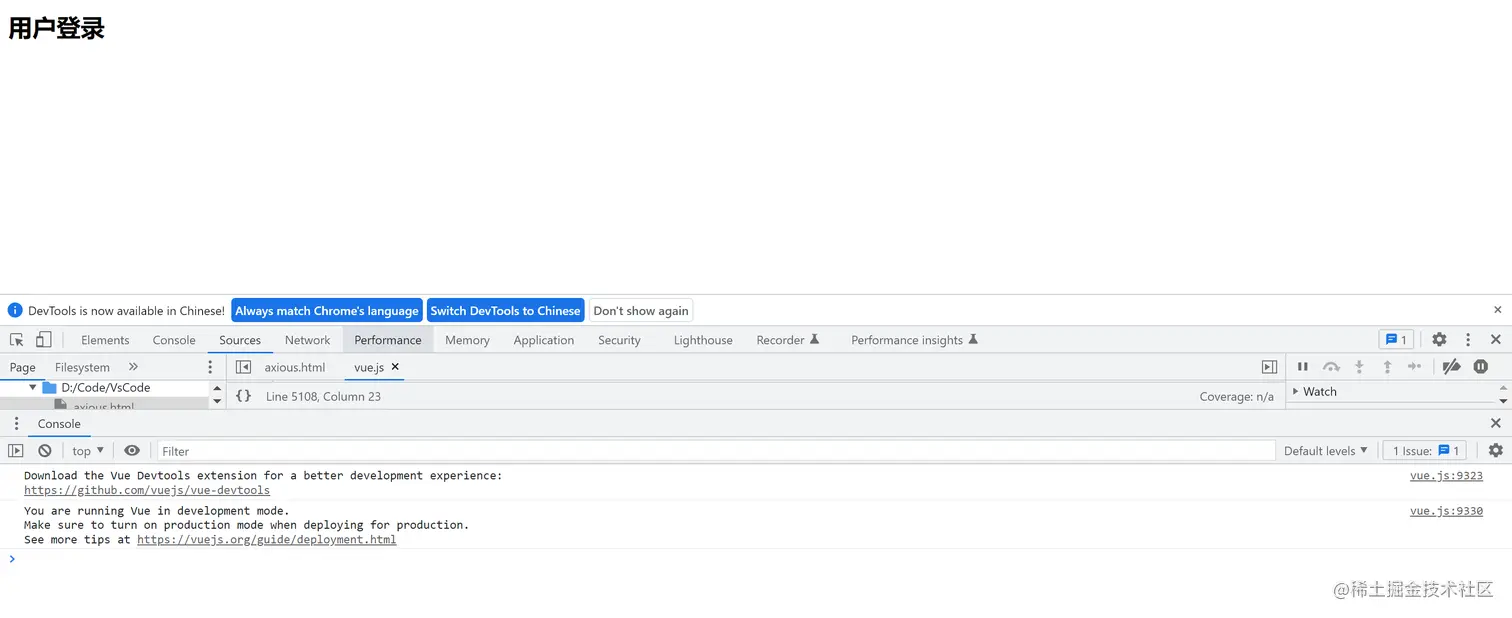Image resolution: width=1512 pixels, height=618 pixels.
Task: Open the vue.js:9323 source link
Action: [x=1446, y=476]
